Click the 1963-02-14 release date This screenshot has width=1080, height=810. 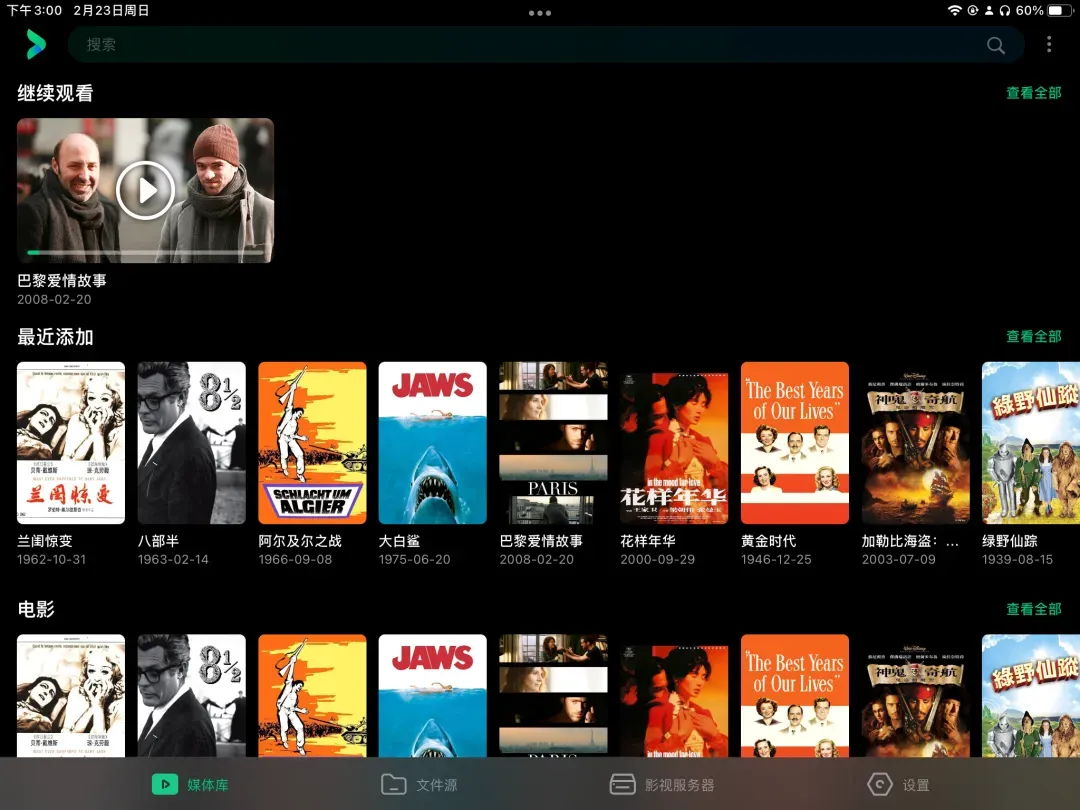coord(173,560)
